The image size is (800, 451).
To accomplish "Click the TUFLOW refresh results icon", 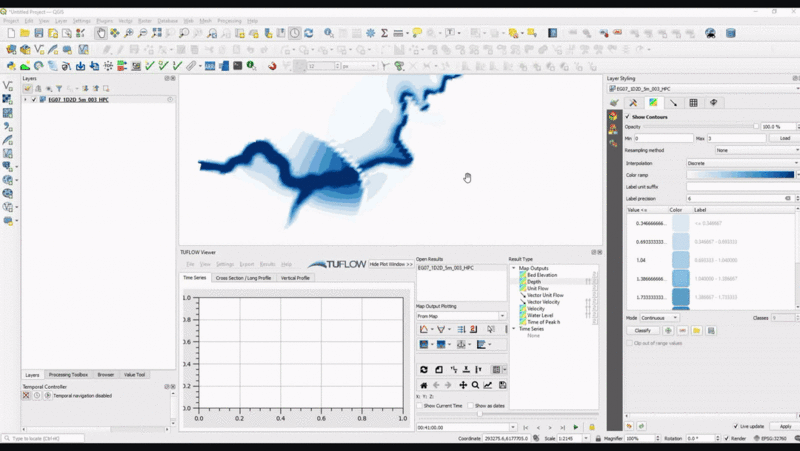I will click(x=424, y=370).
